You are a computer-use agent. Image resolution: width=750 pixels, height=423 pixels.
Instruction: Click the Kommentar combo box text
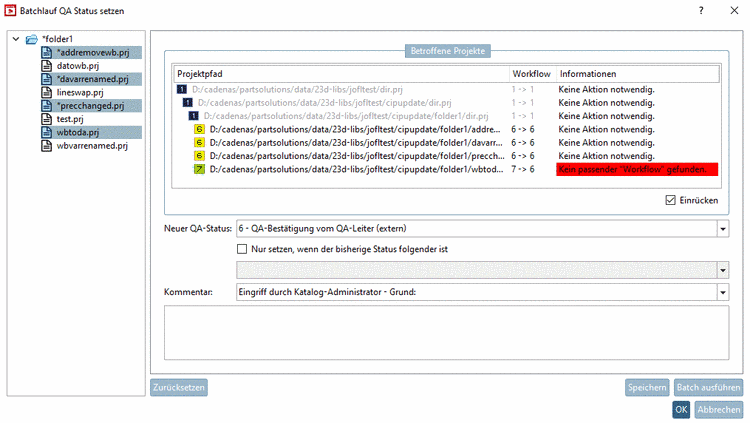(327, 292)
